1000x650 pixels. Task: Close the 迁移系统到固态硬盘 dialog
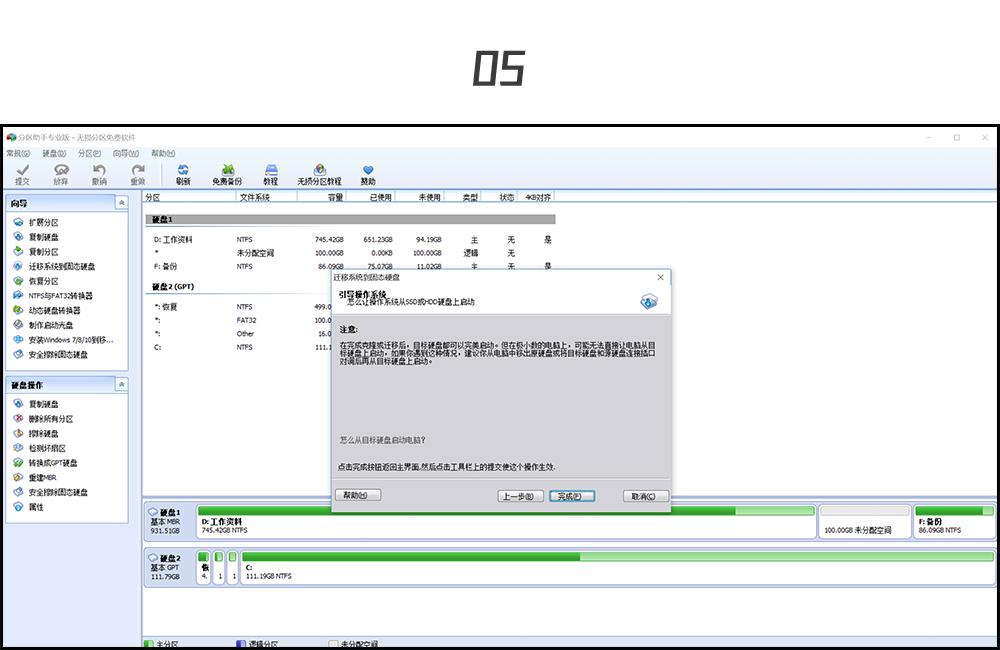point(660,277)
